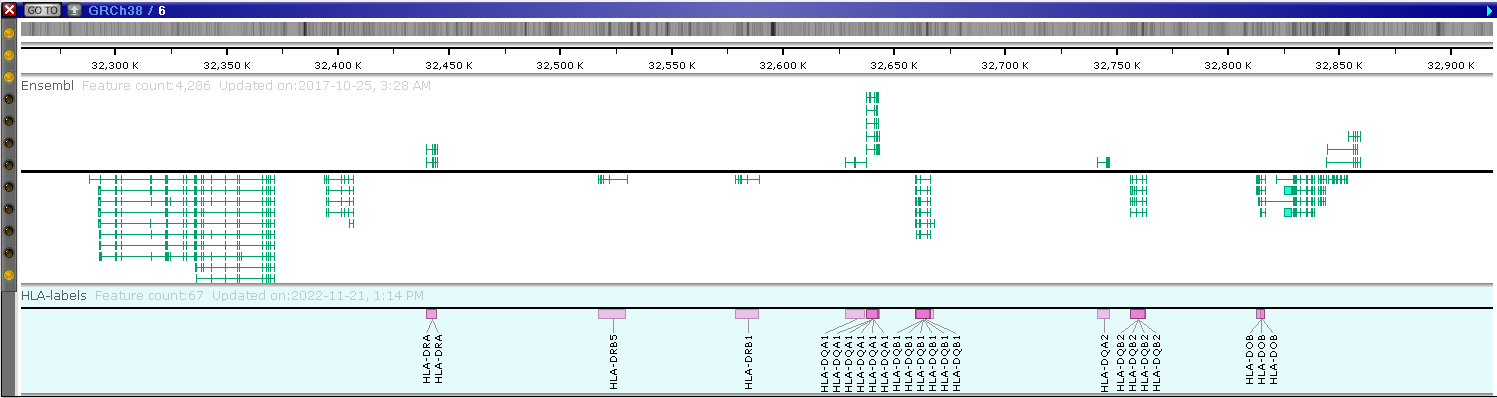The width and height of the screenshot is (1497, 398).
Task: Select the HLA-labels track title
Action: (x=54, y=296)
